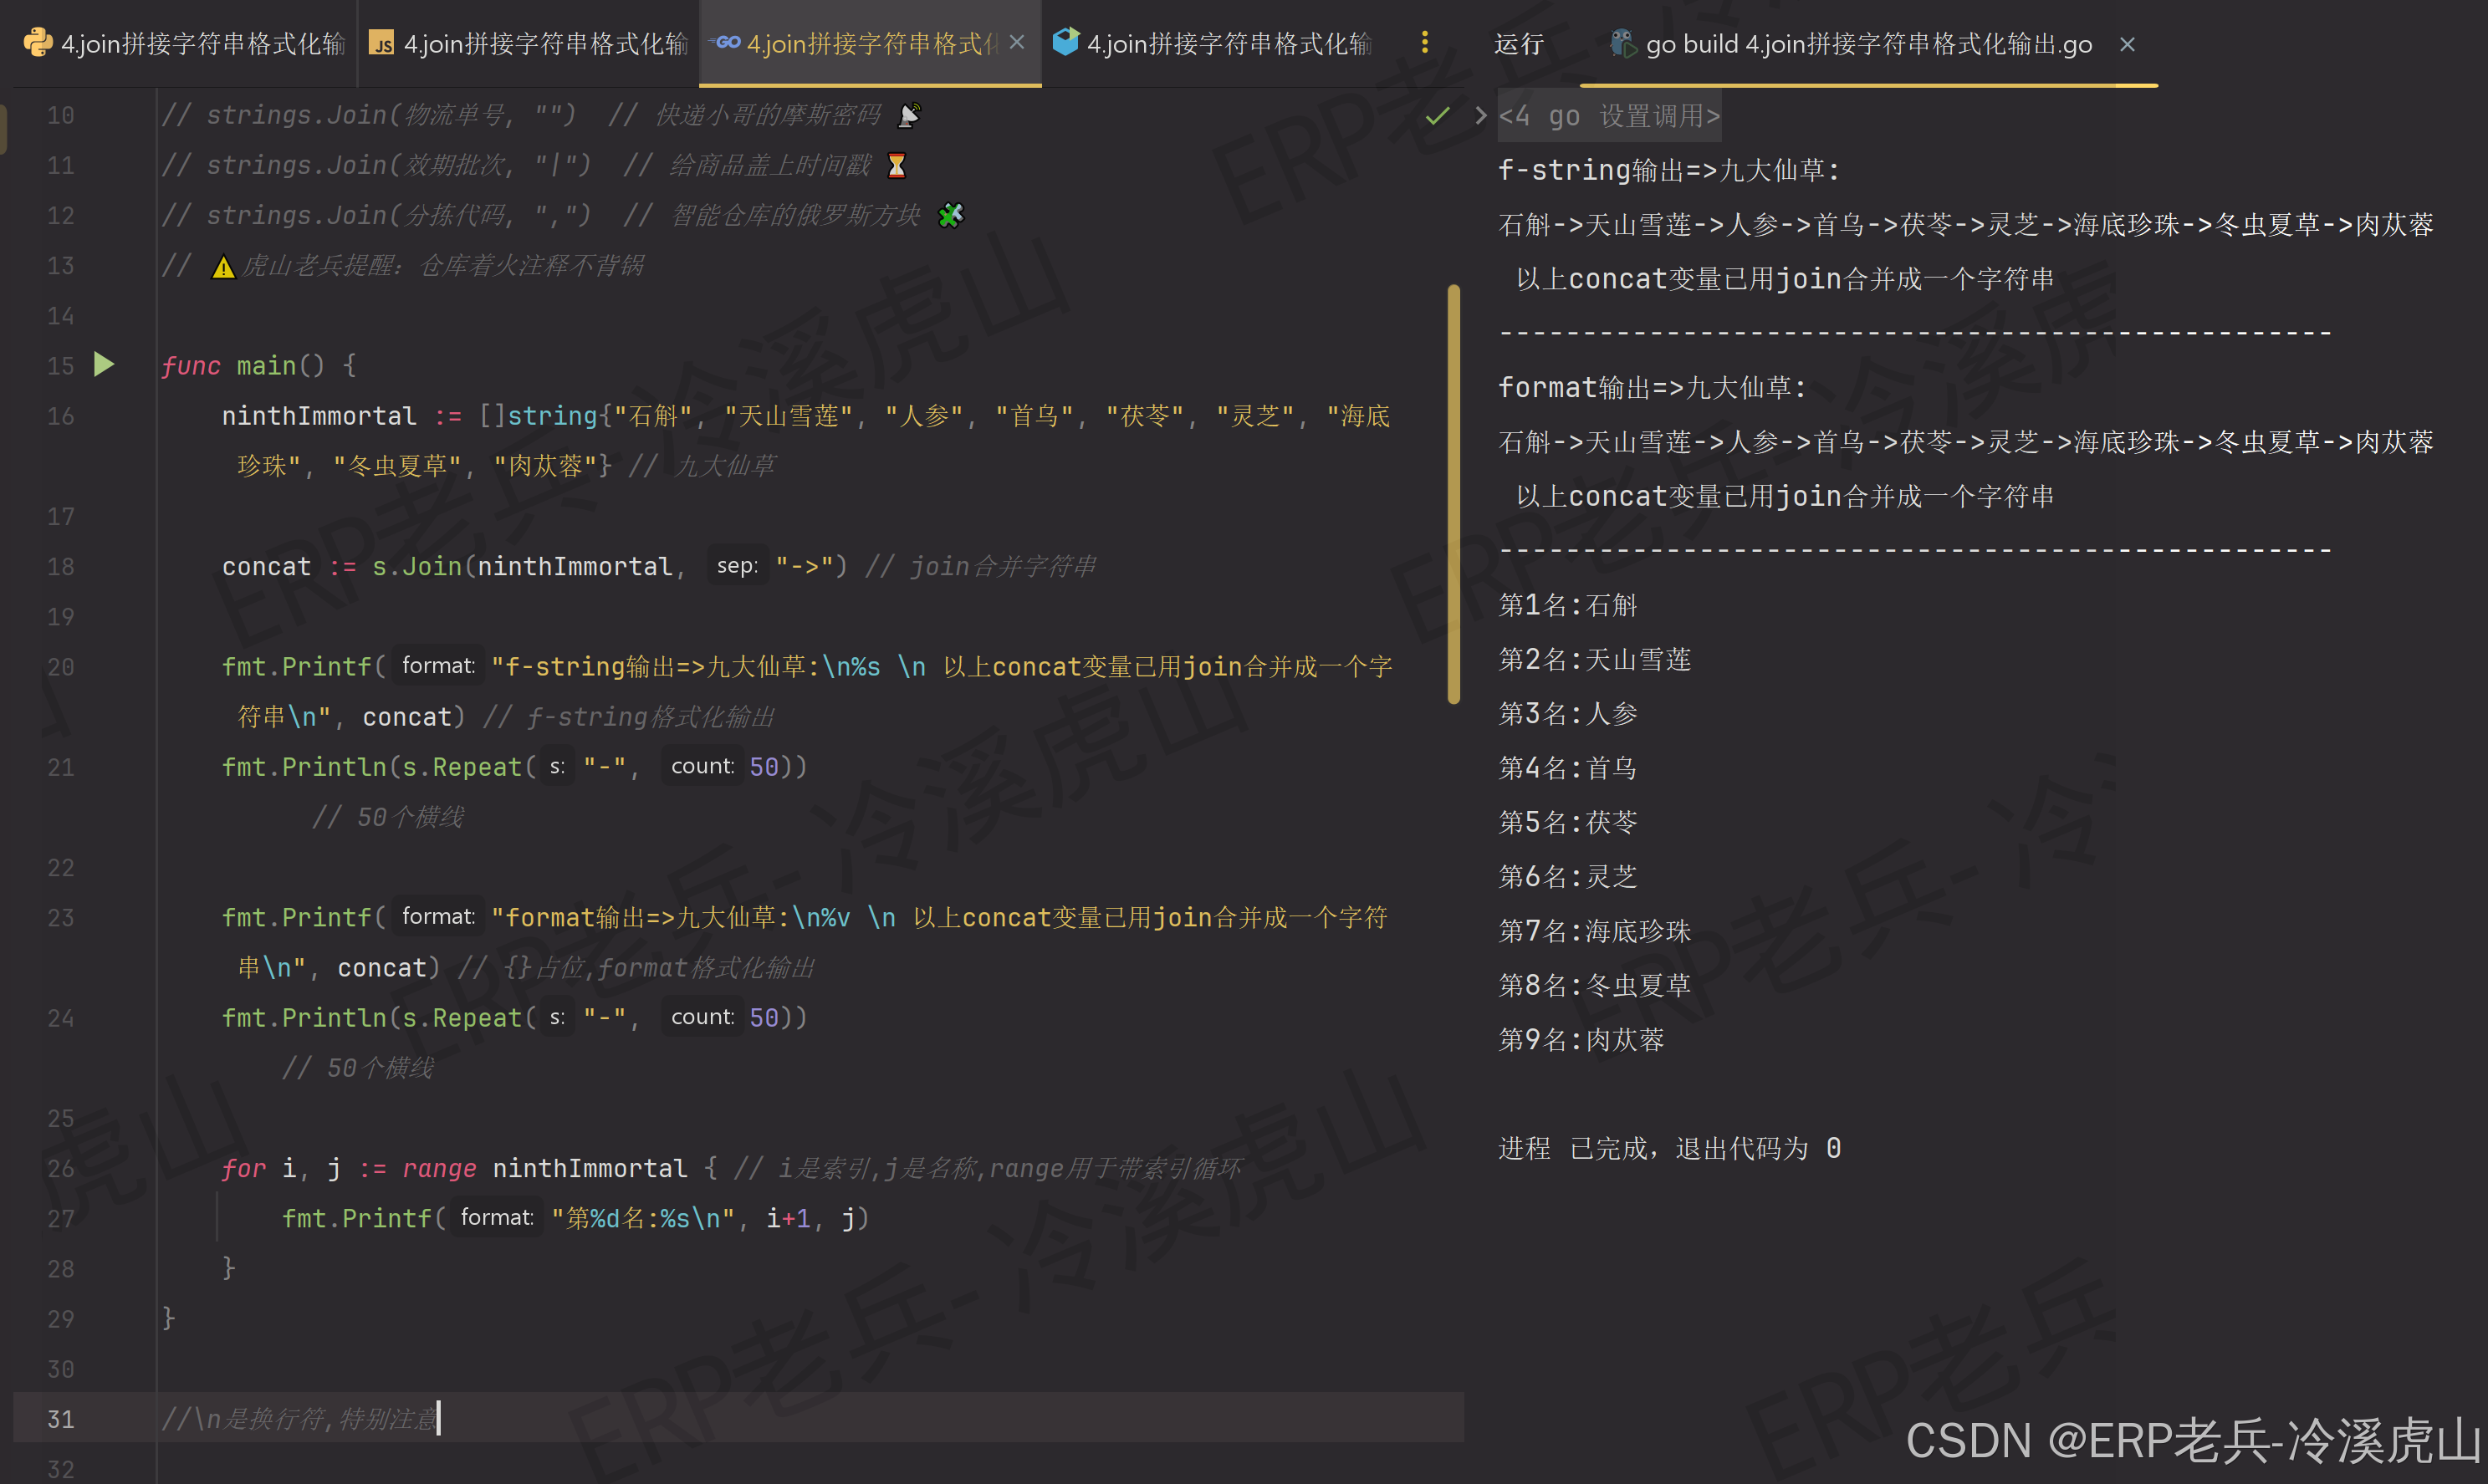Run main by clicking the green gutter arrow
The image size is (2488, 1484).
click(104, 365)
